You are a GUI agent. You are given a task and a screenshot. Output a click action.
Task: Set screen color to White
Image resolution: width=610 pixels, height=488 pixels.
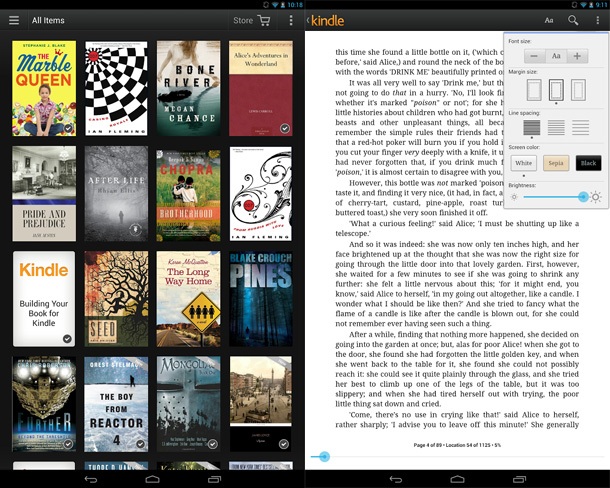(524, 163)
